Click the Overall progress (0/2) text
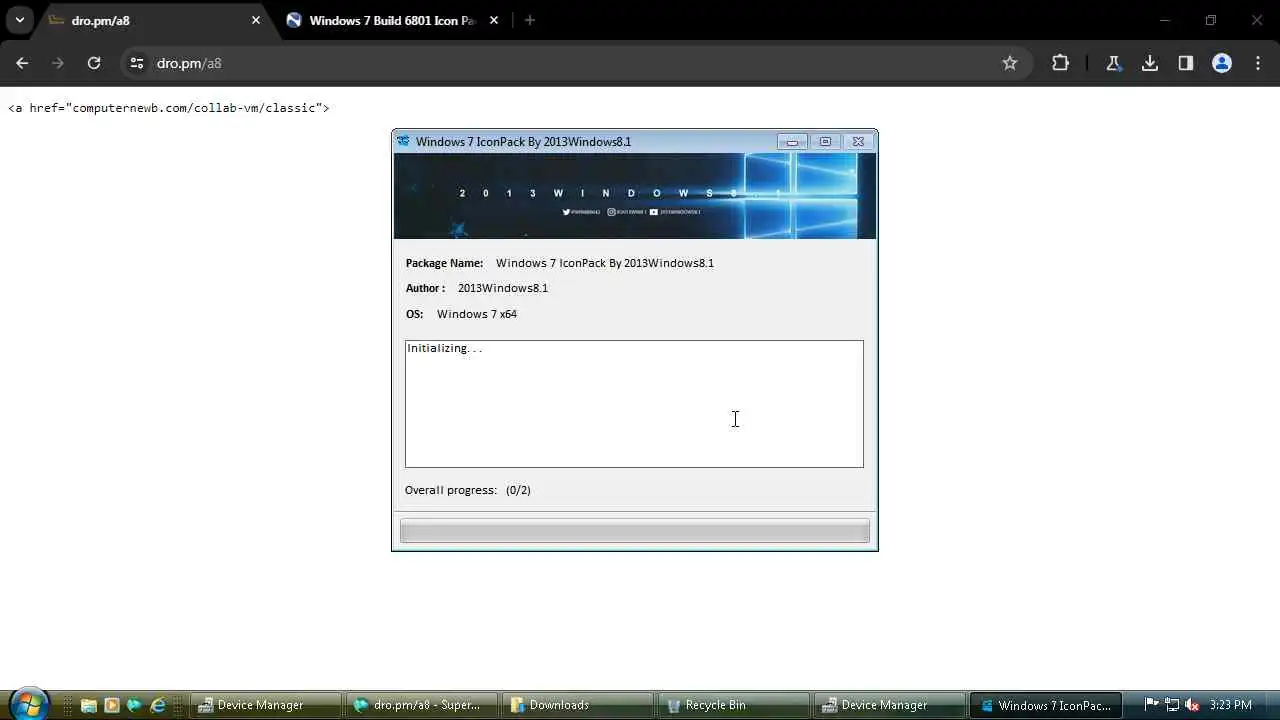Image resolution: width=1280 pixels, height=720 pixels. pyautogui.click(x=468, y=490)
